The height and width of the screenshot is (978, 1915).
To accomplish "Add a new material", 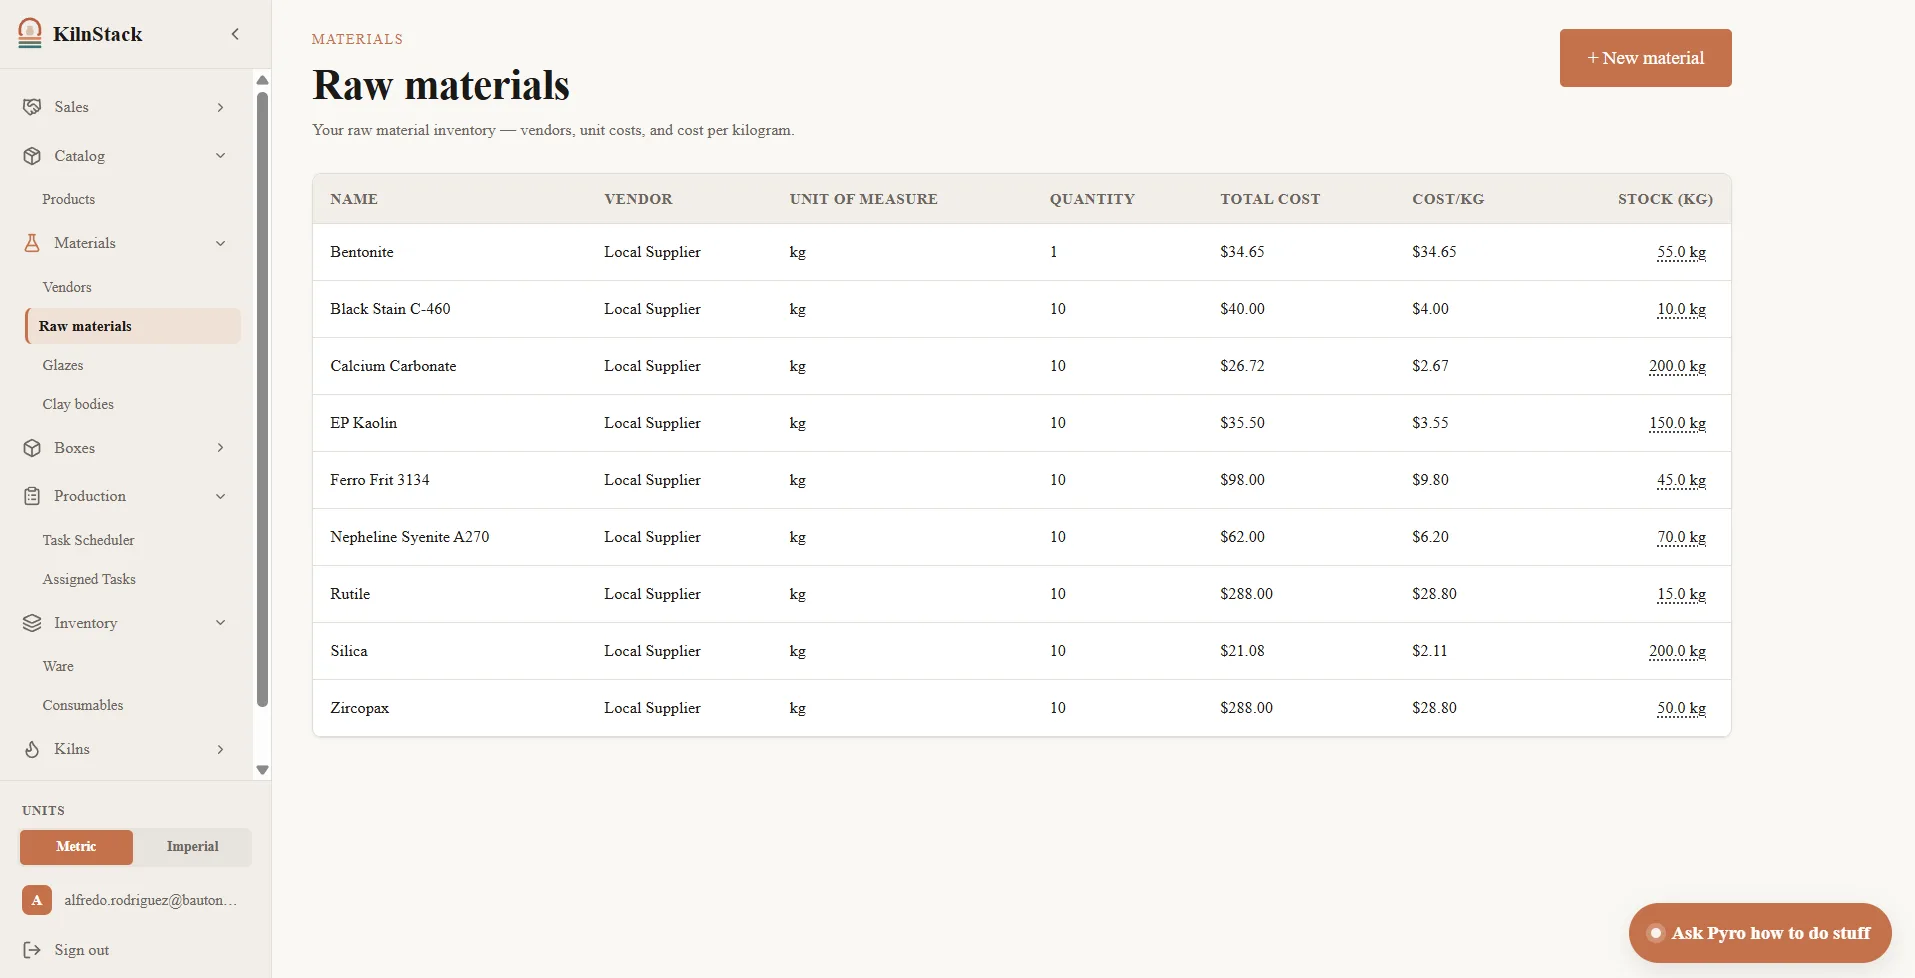I will [x=1645, y=58].
